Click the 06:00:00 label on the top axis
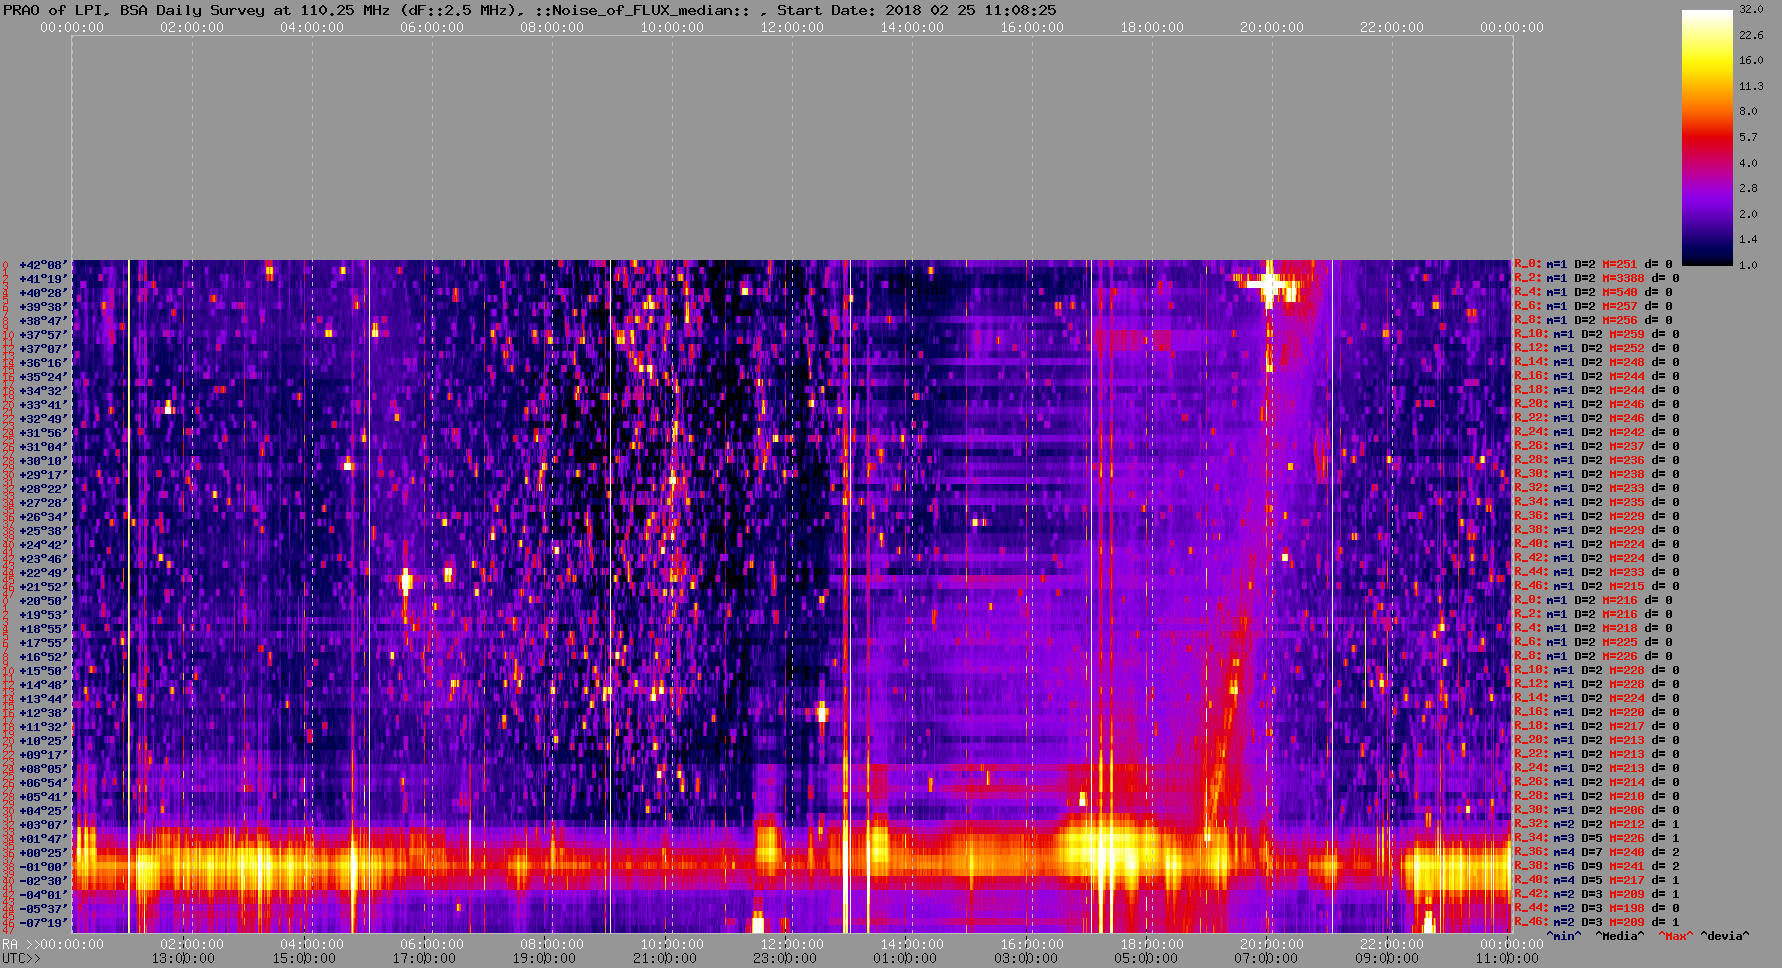1782x968 pixels. click(432, 27)
